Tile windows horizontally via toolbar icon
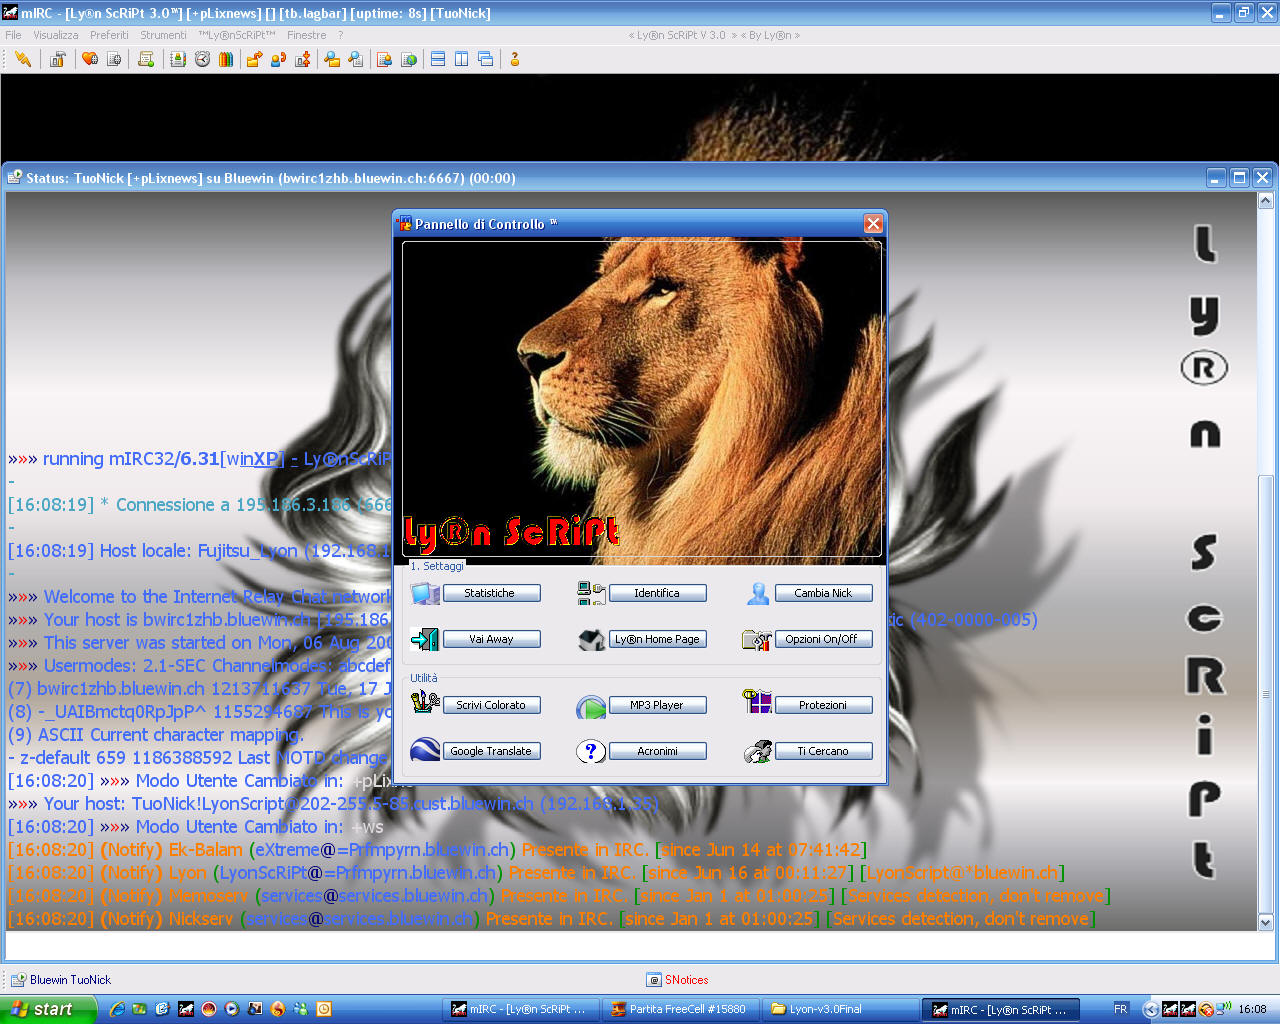 click(438, 59)
